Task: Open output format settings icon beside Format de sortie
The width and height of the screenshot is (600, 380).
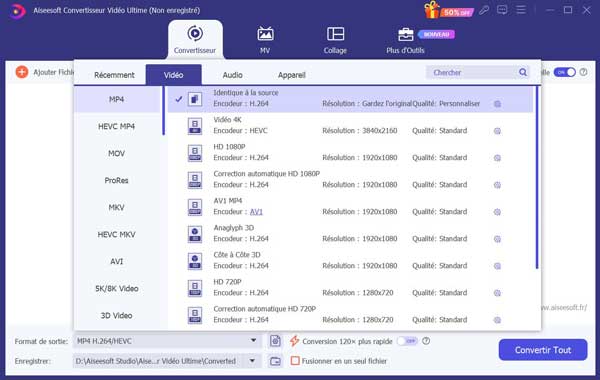Action: 275,341
